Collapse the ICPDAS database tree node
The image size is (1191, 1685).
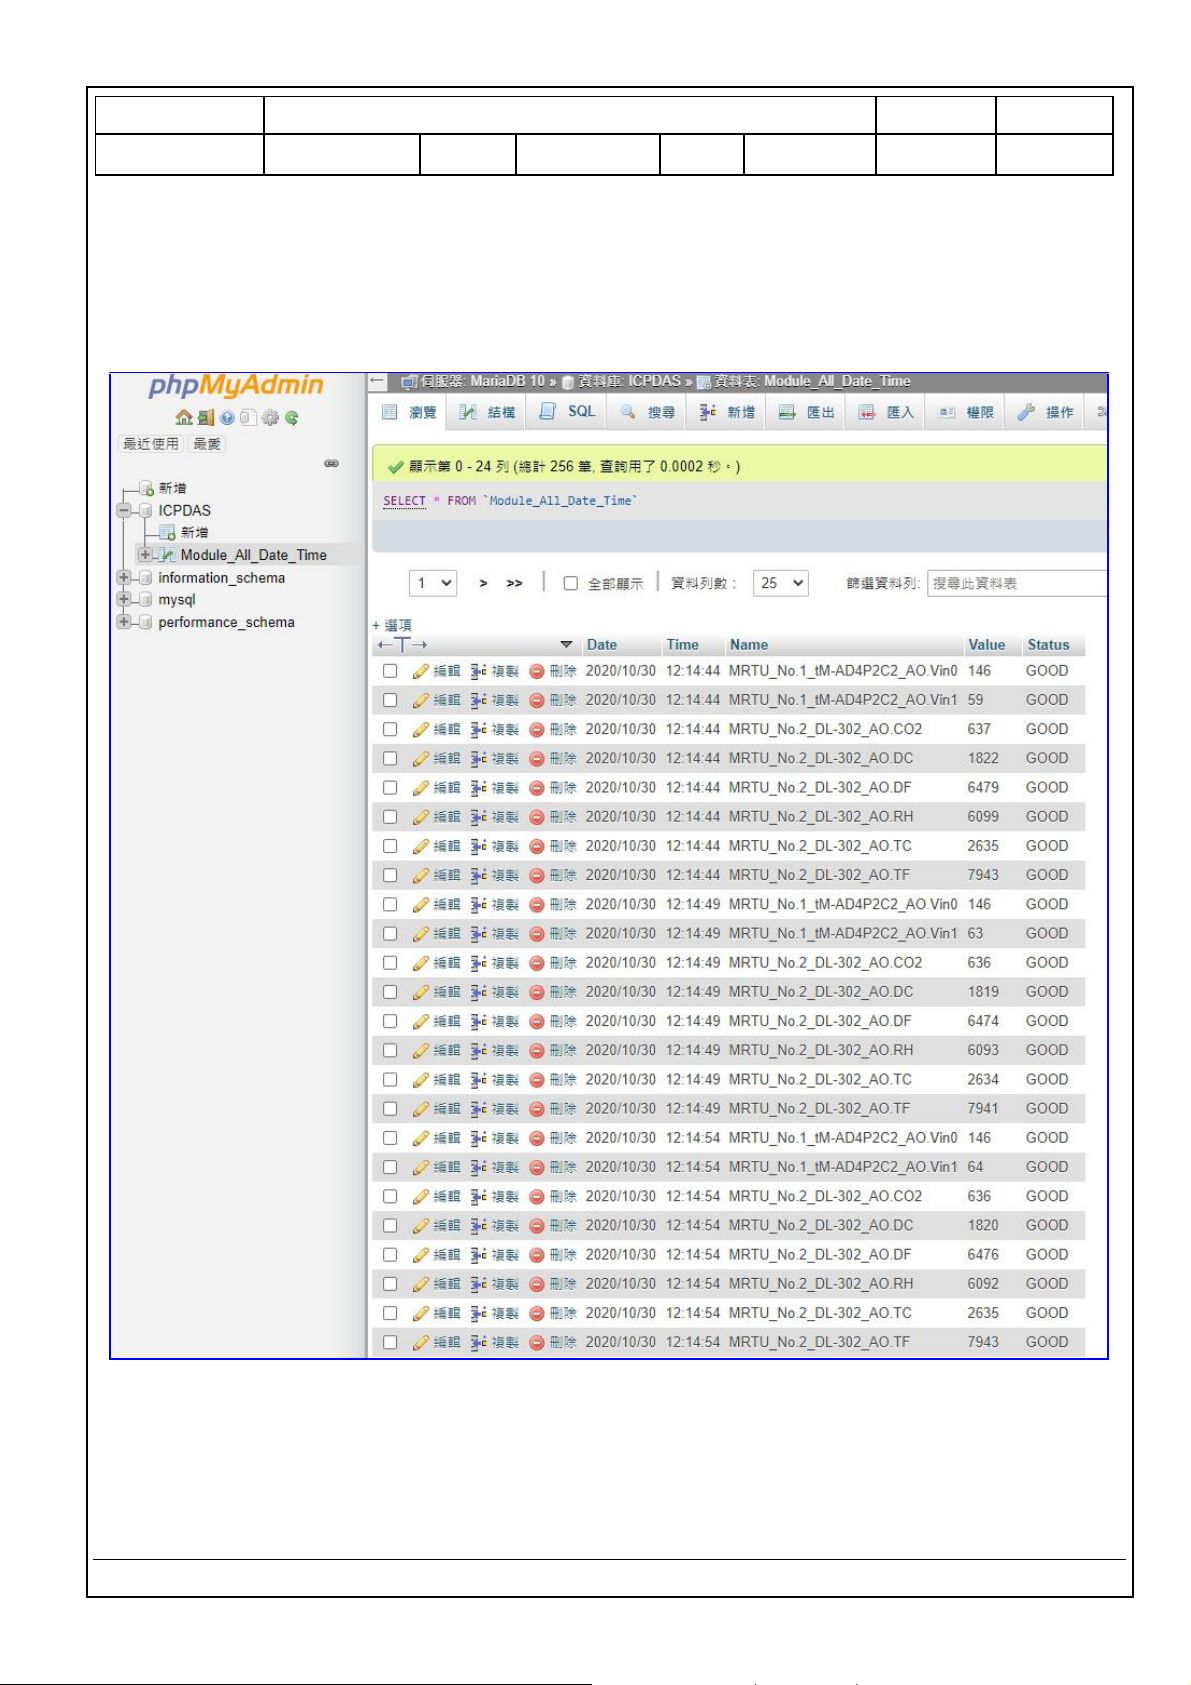coord(124,510)
